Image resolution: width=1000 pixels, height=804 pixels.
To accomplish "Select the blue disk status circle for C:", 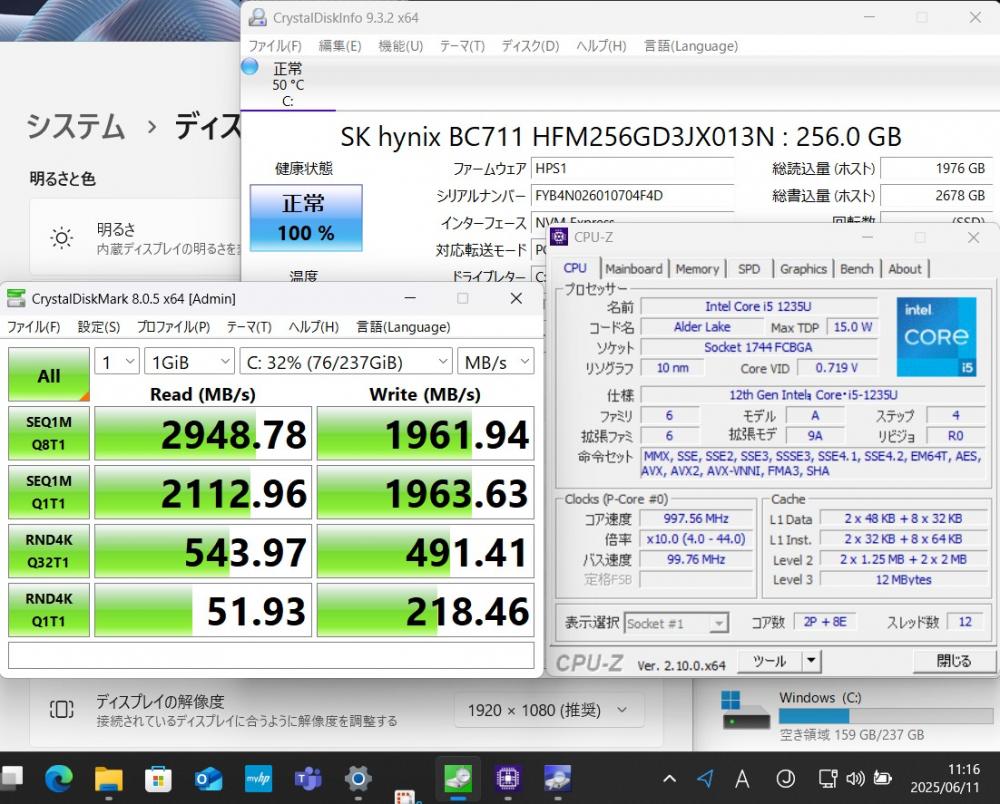I will click(249, 66).
